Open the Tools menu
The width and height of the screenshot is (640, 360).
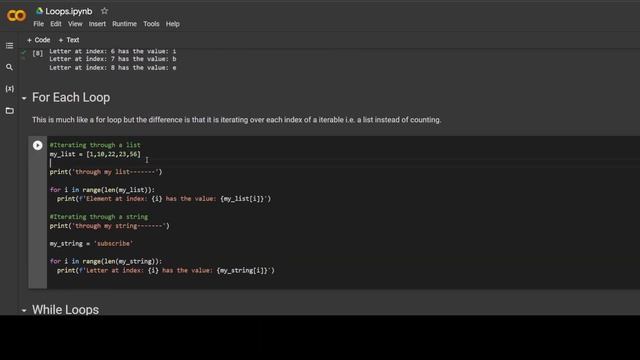click(151, 24)
